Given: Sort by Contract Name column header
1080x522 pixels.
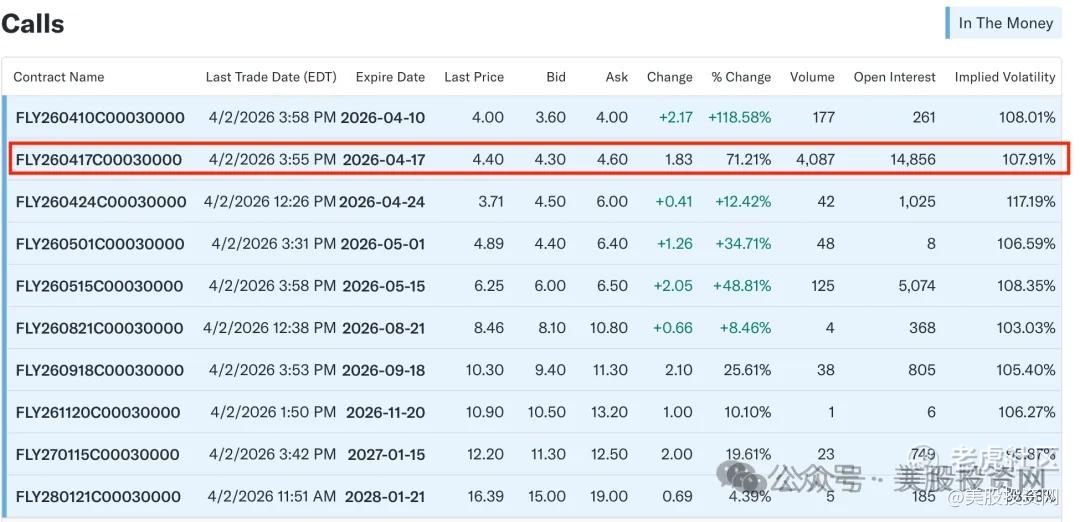Looking at the screenshot, I should [59, 77].
